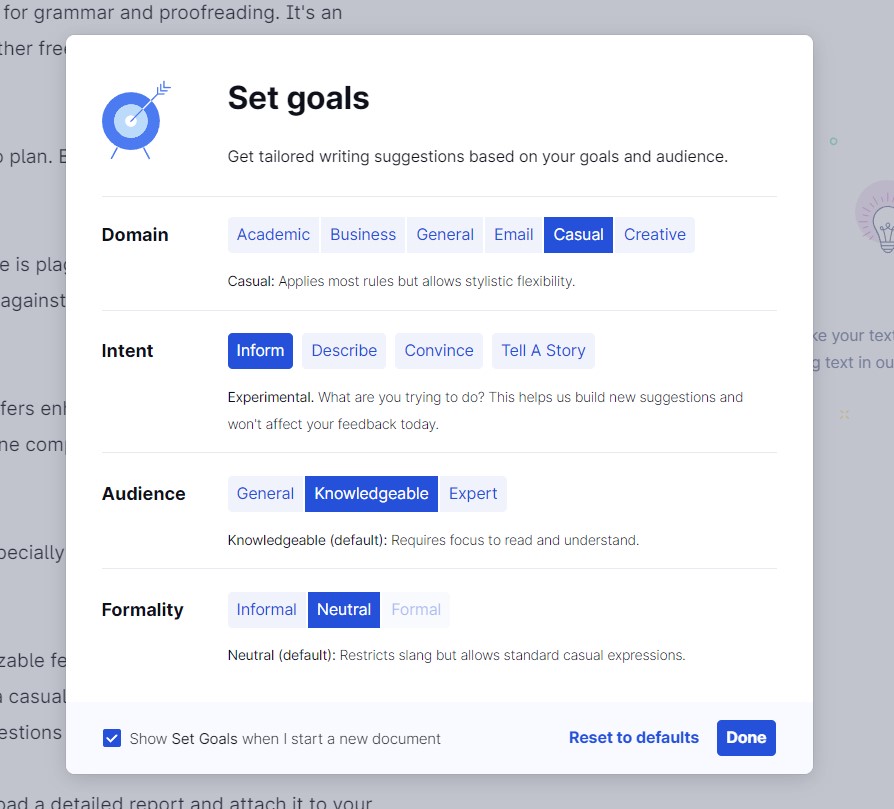
Task: Choose the Convince intent
Action: pyautogui.click(x=439, y=351)
